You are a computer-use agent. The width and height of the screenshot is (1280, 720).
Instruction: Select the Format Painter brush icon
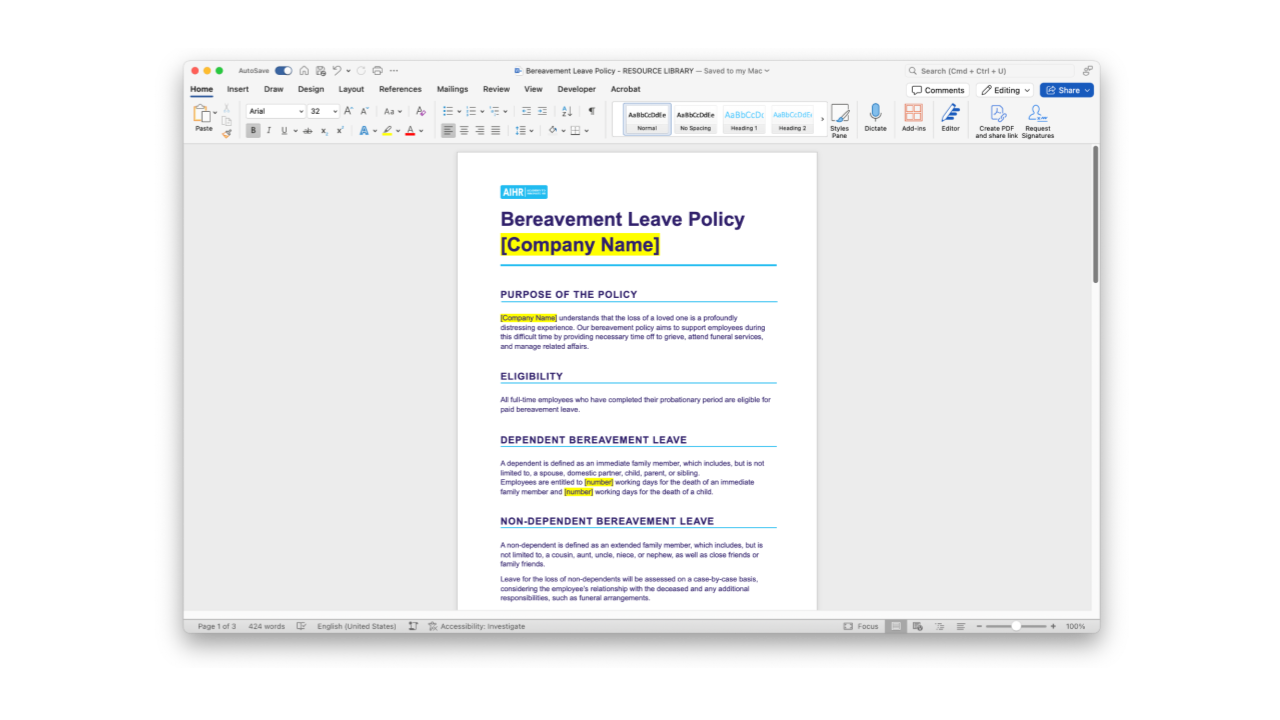click(x=227, y=133)
